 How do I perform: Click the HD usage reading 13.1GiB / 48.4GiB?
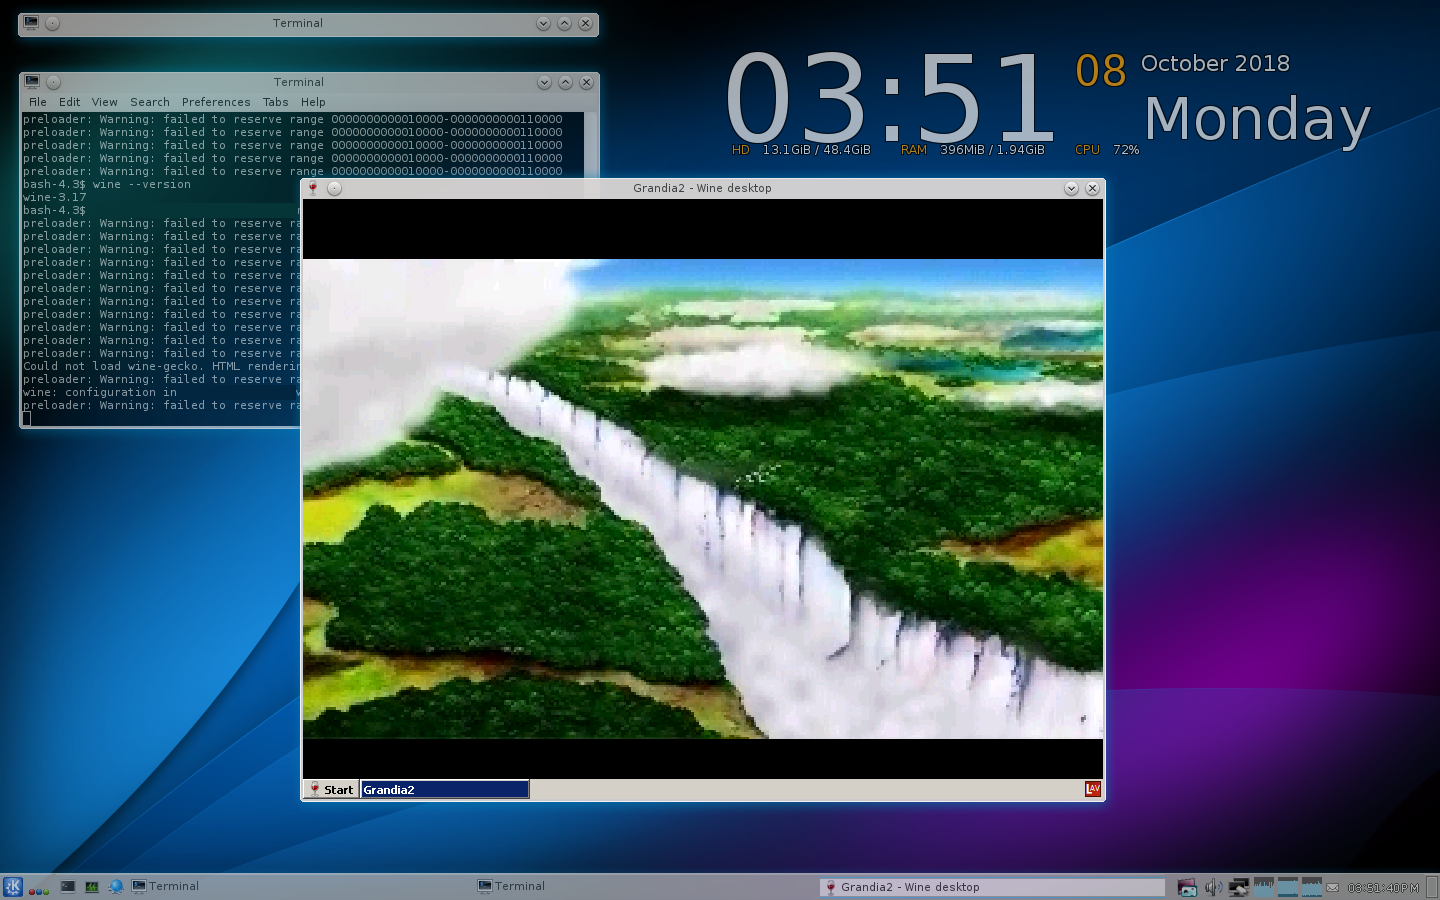click(816, 150)
